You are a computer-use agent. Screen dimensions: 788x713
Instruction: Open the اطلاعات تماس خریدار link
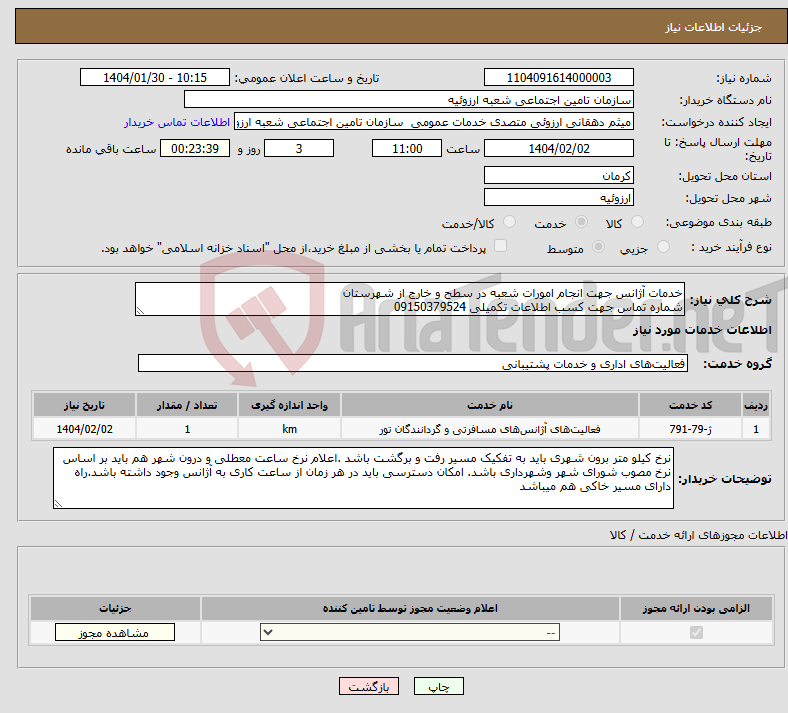click(177, 122)
